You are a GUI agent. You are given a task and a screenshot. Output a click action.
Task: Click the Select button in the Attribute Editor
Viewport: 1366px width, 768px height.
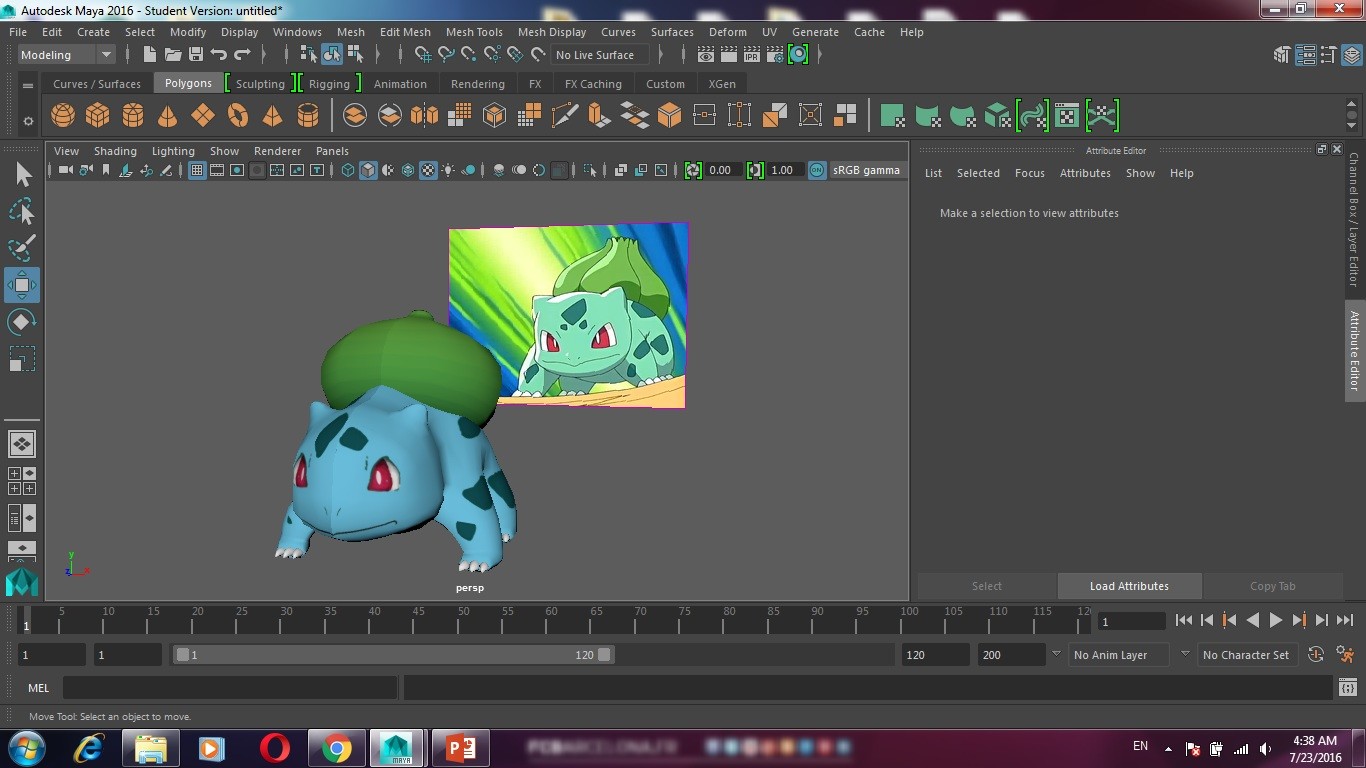pyautogui.click(x=987, y=586)
